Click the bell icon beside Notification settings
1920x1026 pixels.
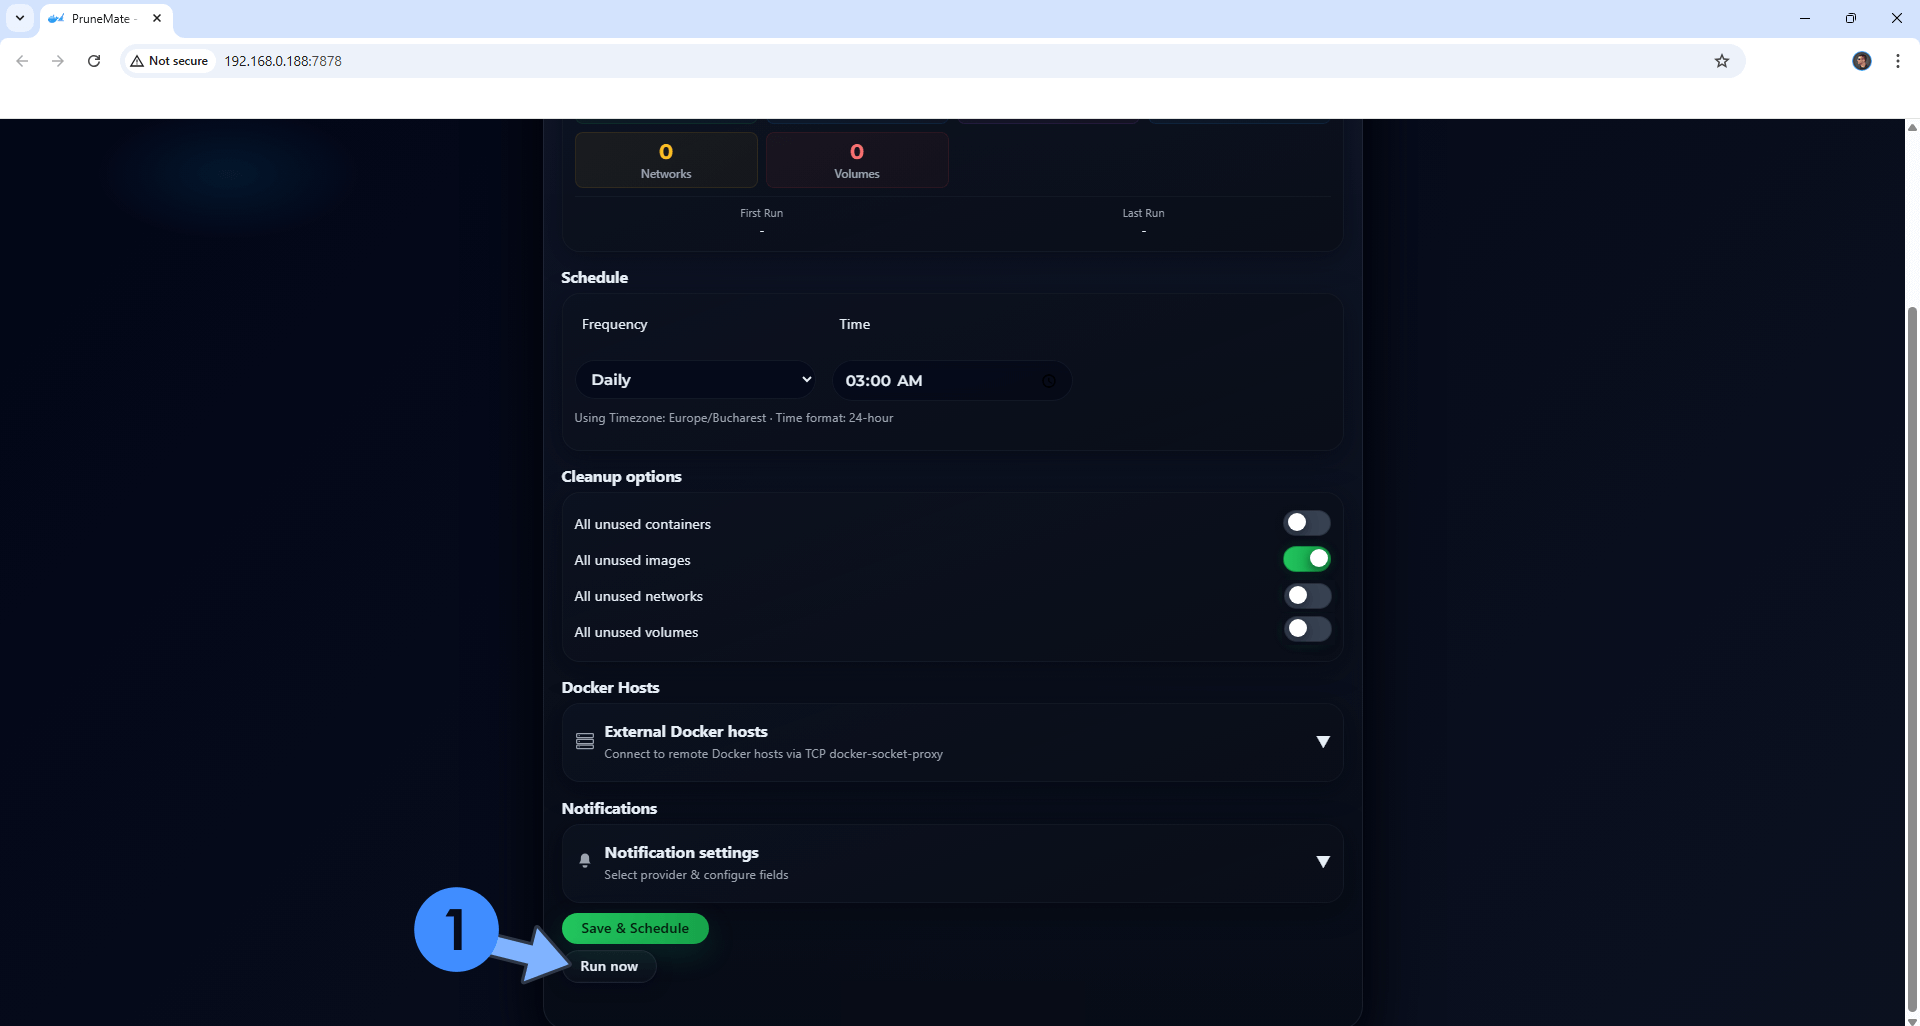584,861
